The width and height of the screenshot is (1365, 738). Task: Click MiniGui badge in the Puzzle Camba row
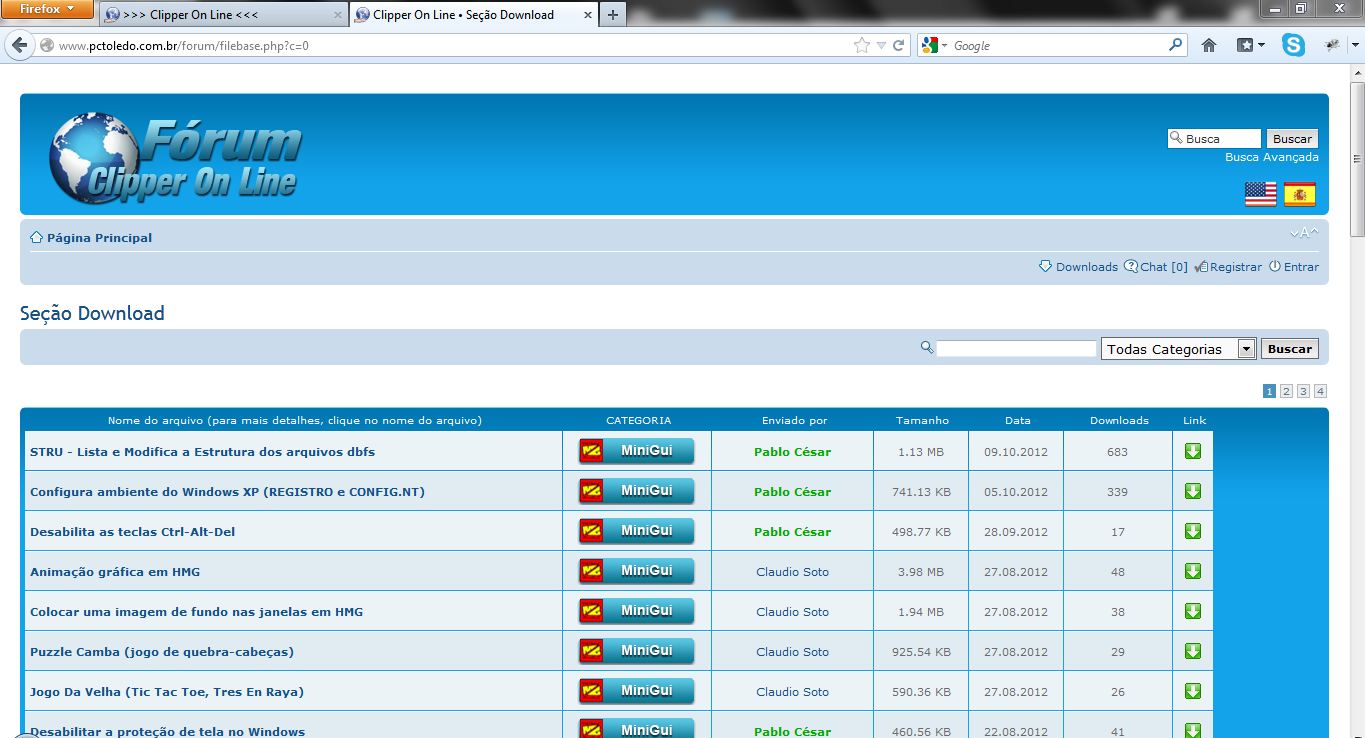pyautogui.click(x=637, y=651)
